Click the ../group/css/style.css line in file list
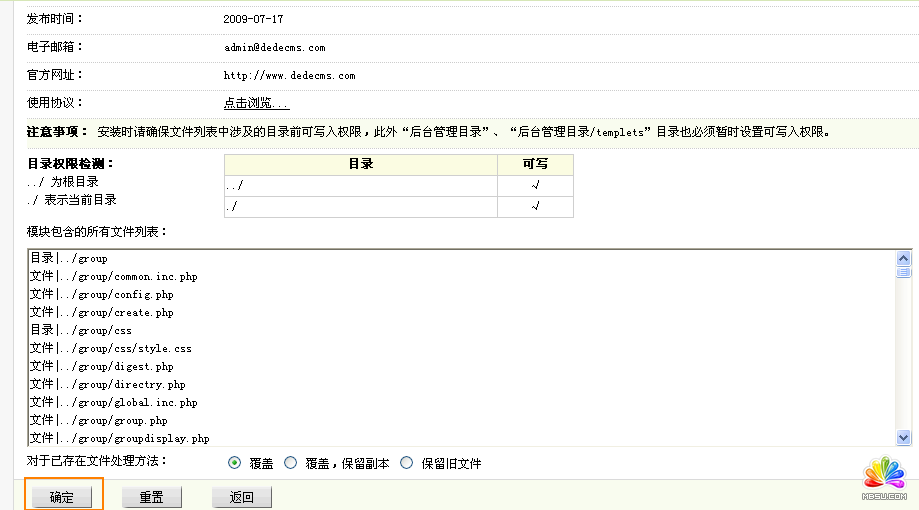919x510 pixels. click(110, 349)
